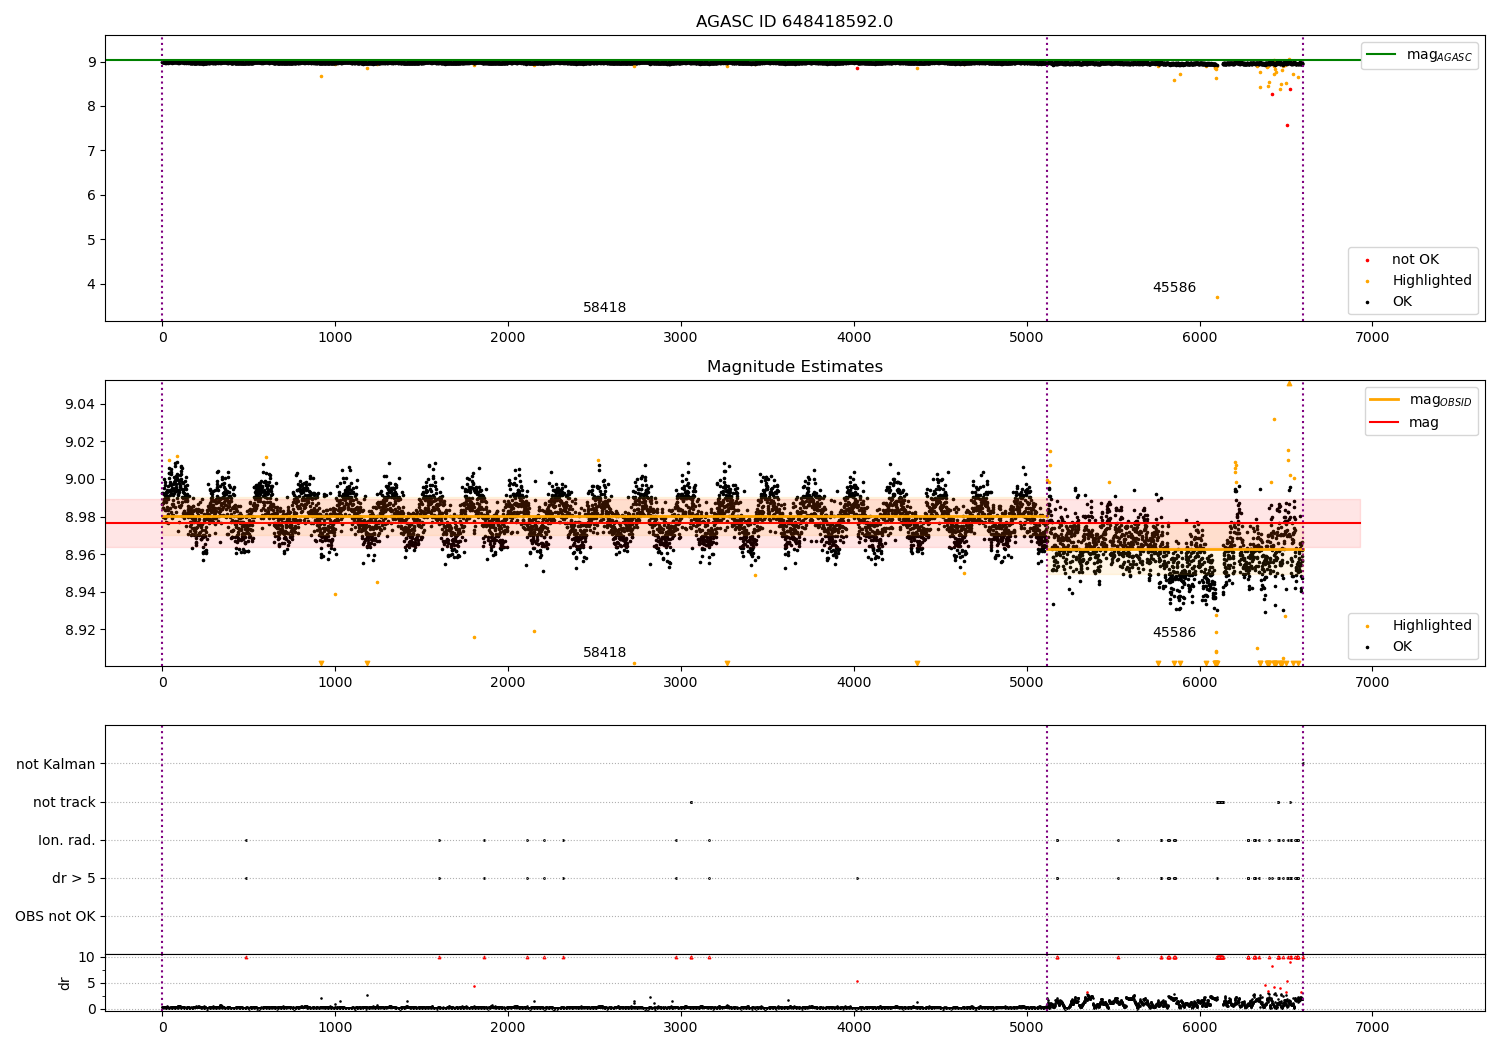Click the "Ion. rad." row label
The image size is (1500, 1050).
(67, 841)
